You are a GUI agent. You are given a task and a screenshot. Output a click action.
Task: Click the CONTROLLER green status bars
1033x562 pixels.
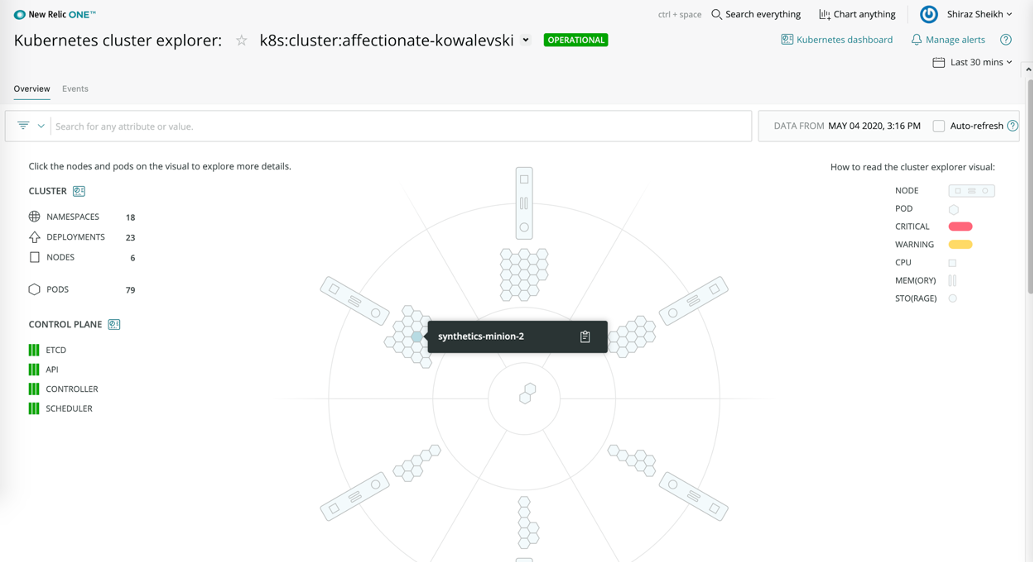coord(34,389)
